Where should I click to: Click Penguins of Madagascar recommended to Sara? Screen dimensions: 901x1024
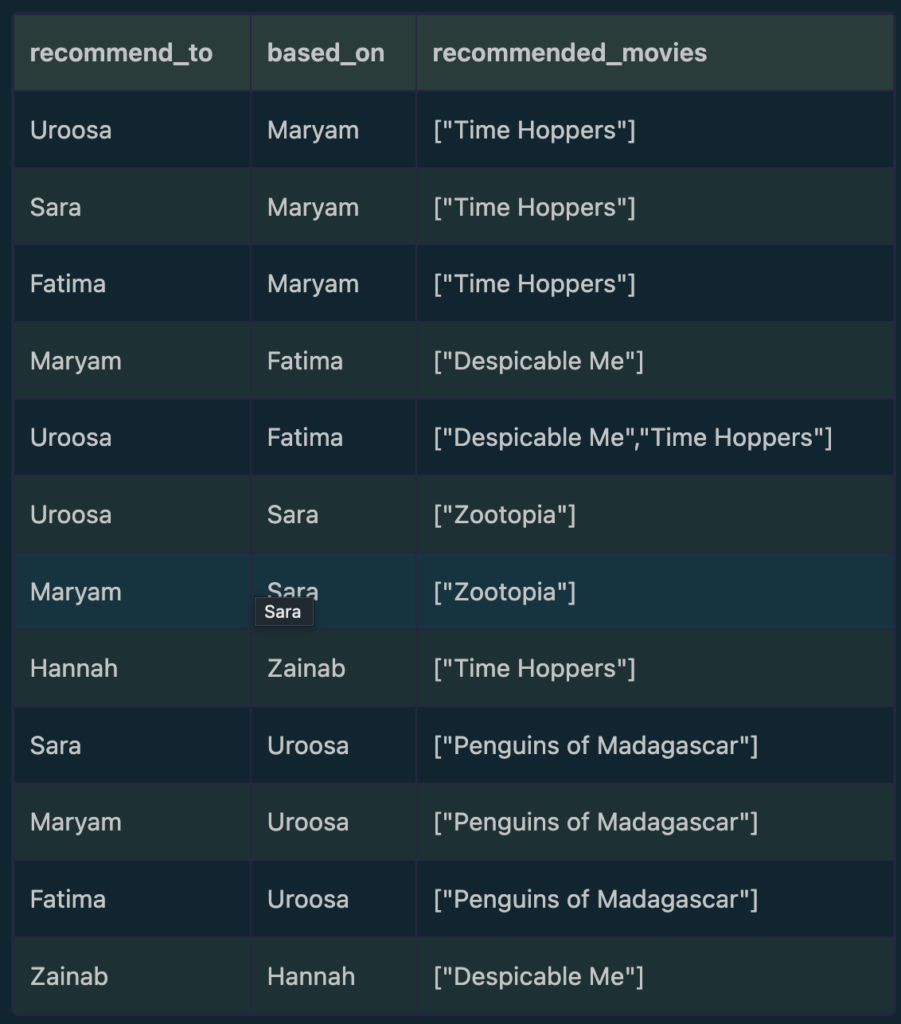point(595,745)
